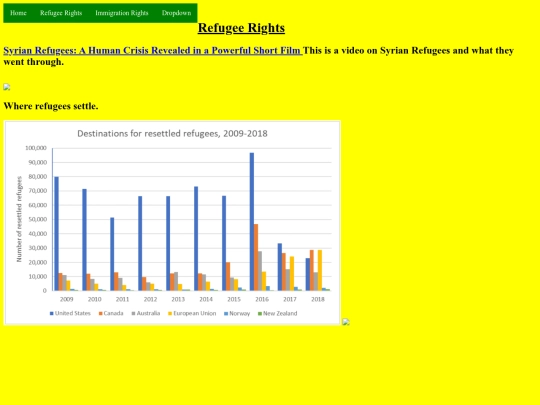Click the 'Number of resettled refugees' axis title
This screenshot has width=540, height=405.
(19, 219)
